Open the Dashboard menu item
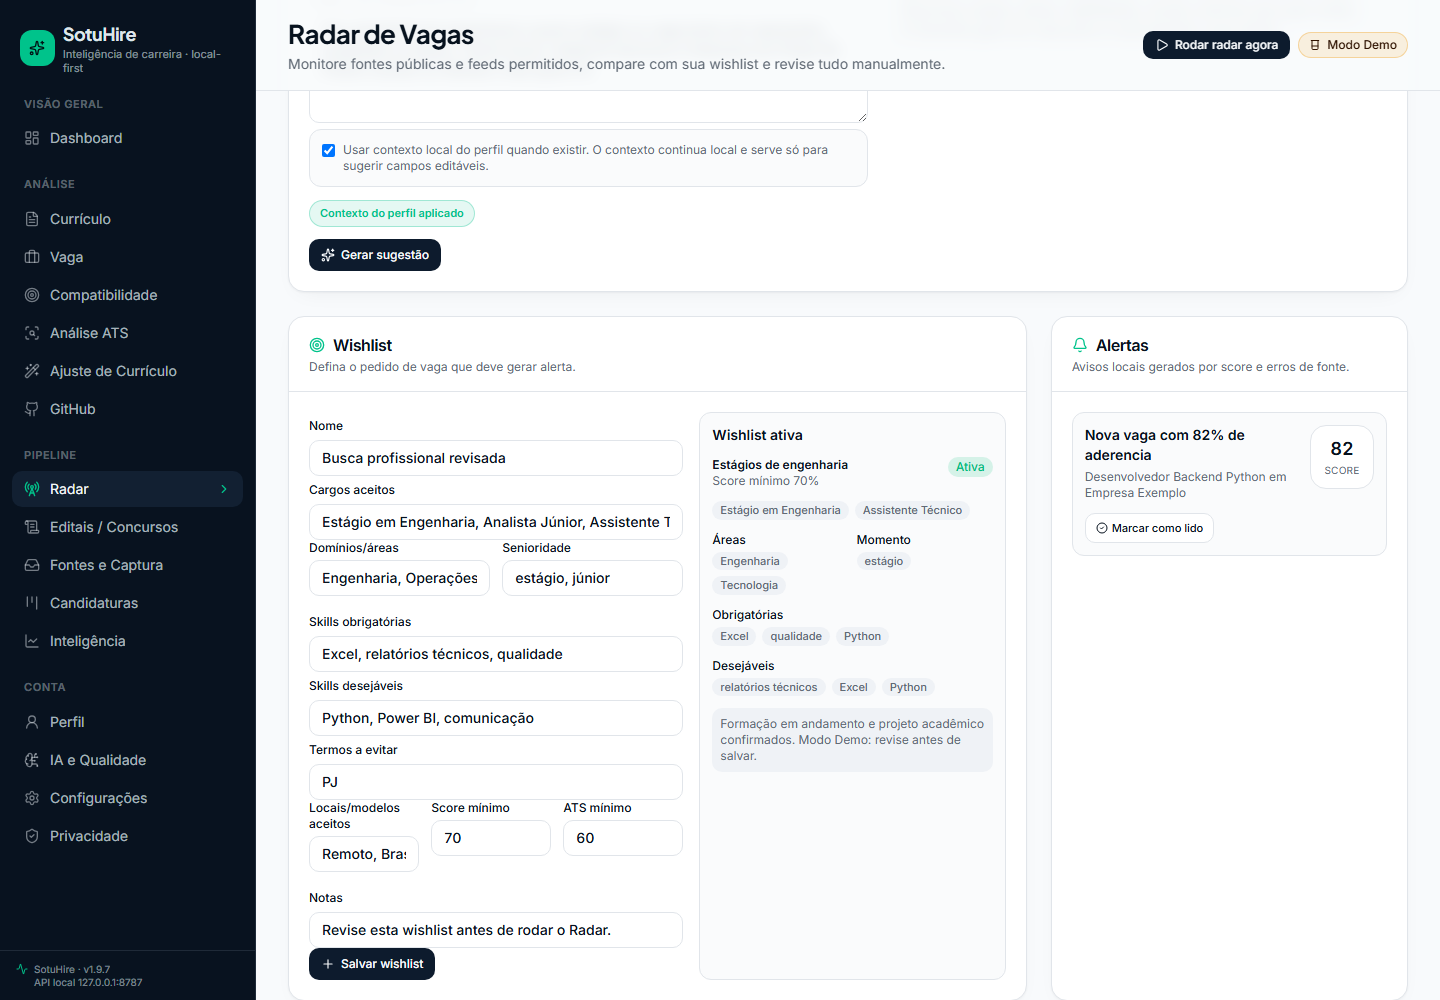Image resolution: width=1440 pixels, height=1000 pixels. [x=127, y=138]
